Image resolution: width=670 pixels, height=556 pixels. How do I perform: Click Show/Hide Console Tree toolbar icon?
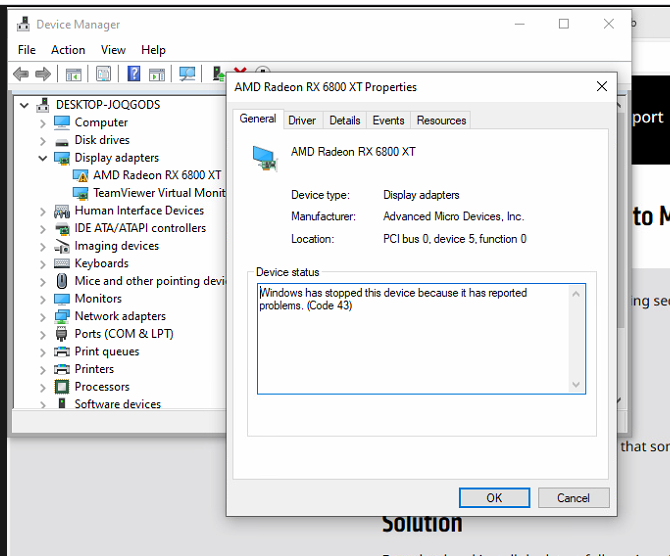[73, 74]
